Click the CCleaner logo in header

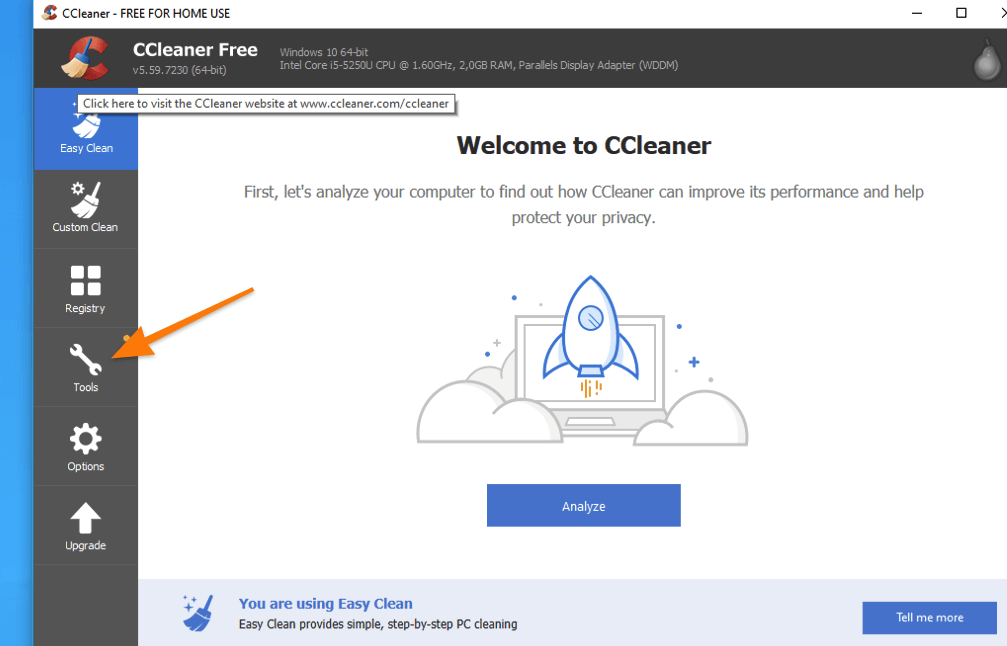(86, 58)
